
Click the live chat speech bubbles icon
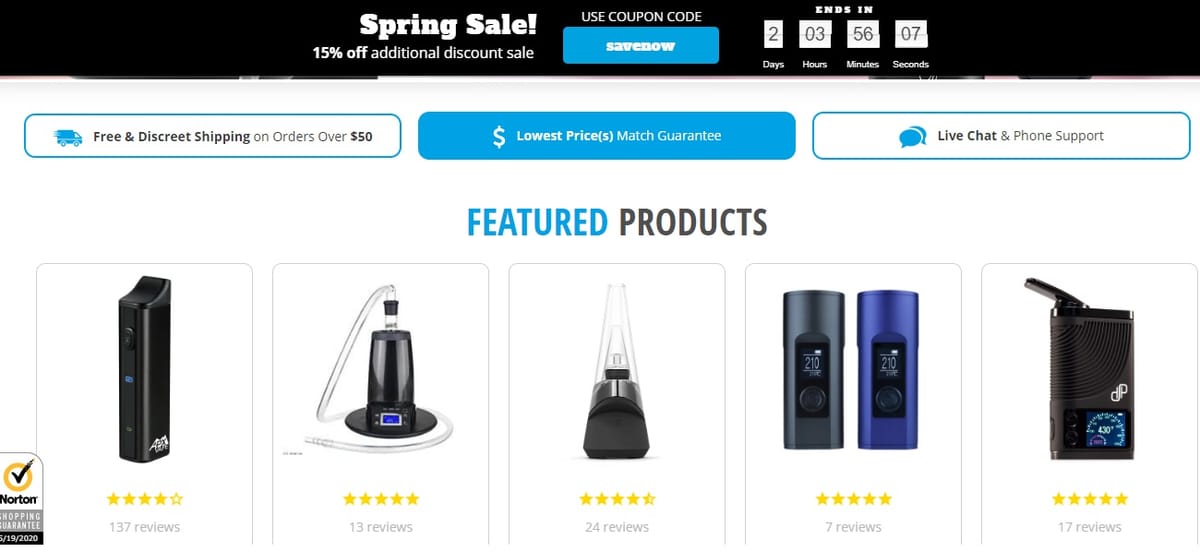click(912, 137)
